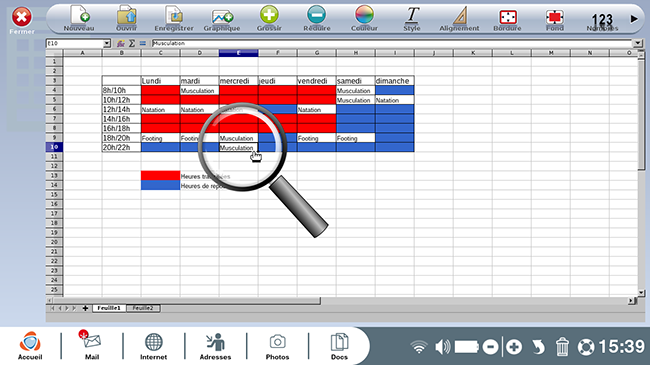Select the mardi header cell
650x365 pixels.
coord(199,80)
